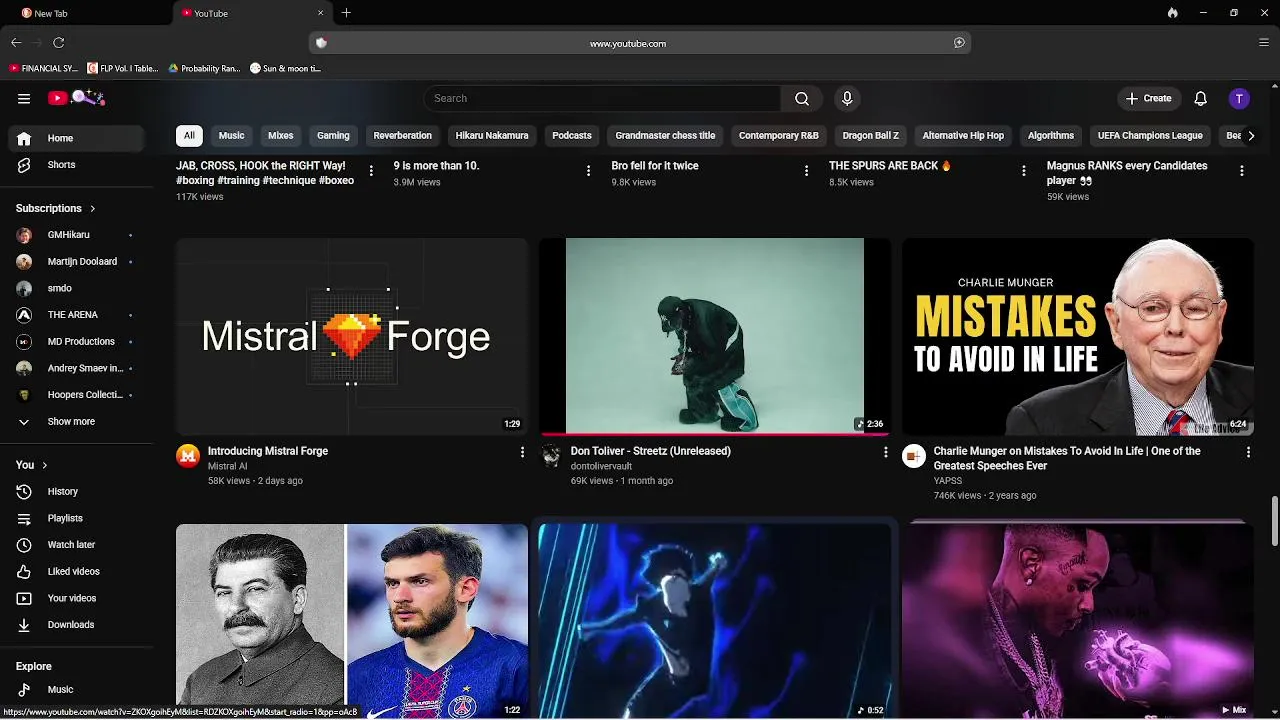This screenshot has width=1280, height=720.
Task: Open options for JAB, CROSS, HOOK short
Action: pyautogui.click(x=371, y=171)
